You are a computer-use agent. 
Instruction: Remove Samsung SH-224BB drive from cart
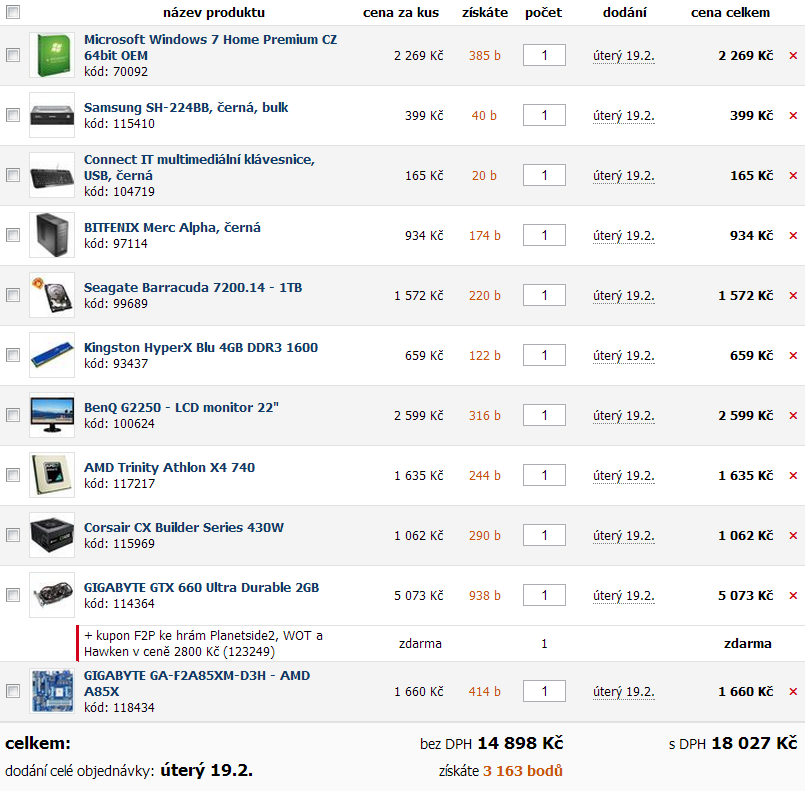(793, 115)
